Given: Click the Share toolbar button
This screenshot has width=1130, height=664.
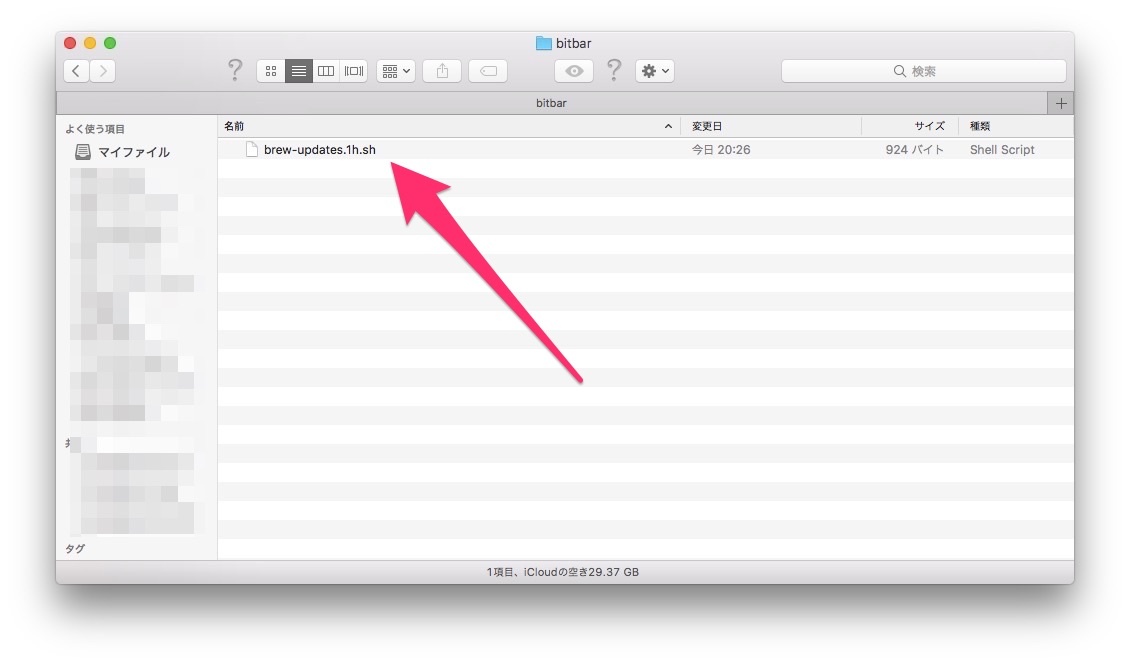Looking at the screenshot, I should [x=442, y=71].
